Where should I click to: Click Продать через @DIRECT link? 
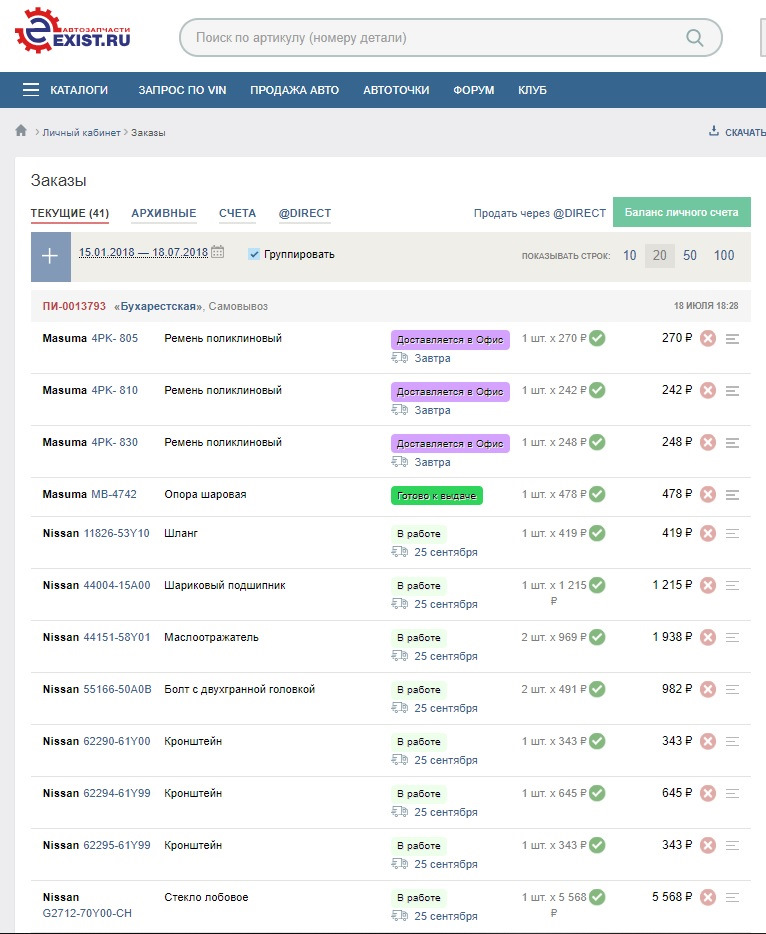pyautogui.click(x=540, y=213)
